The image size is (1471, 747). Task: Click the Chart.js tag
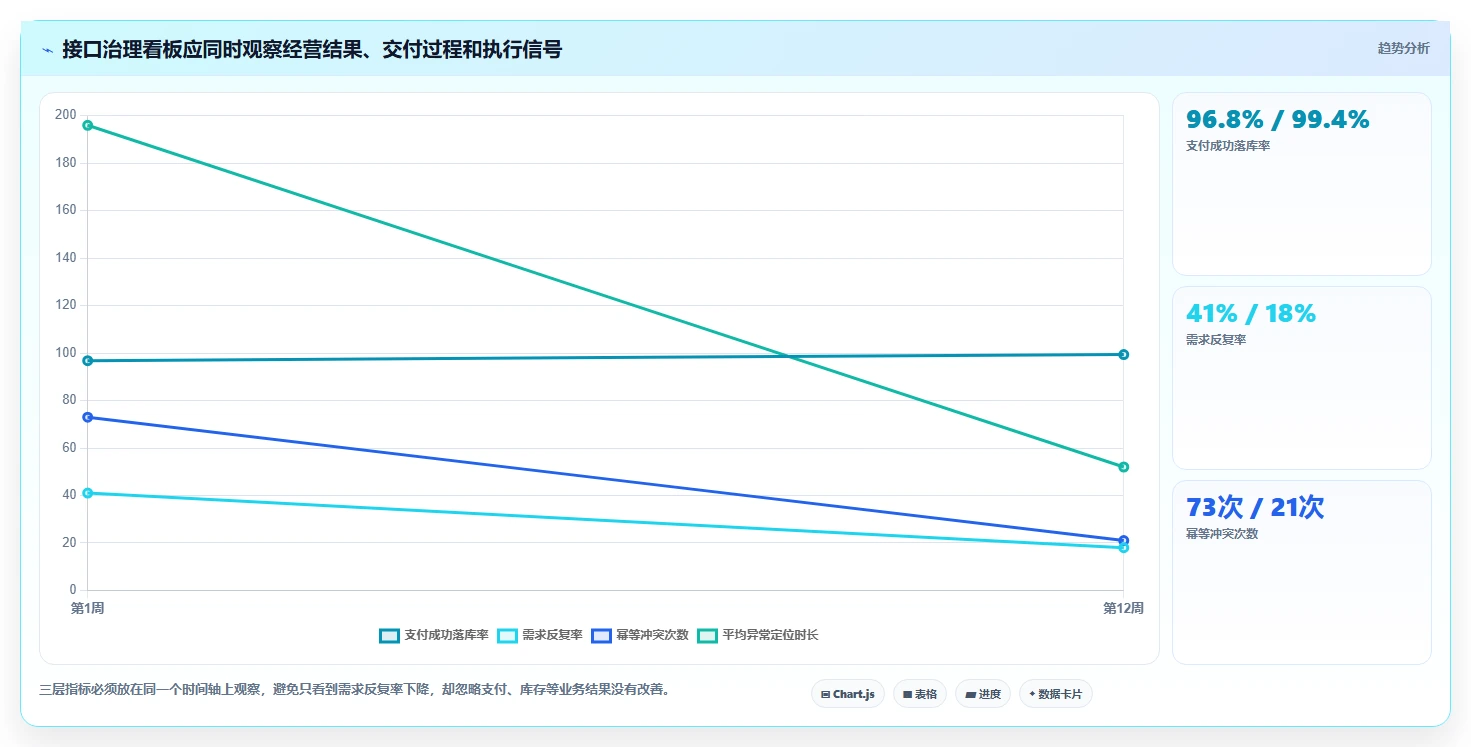(x=847, y=694)
